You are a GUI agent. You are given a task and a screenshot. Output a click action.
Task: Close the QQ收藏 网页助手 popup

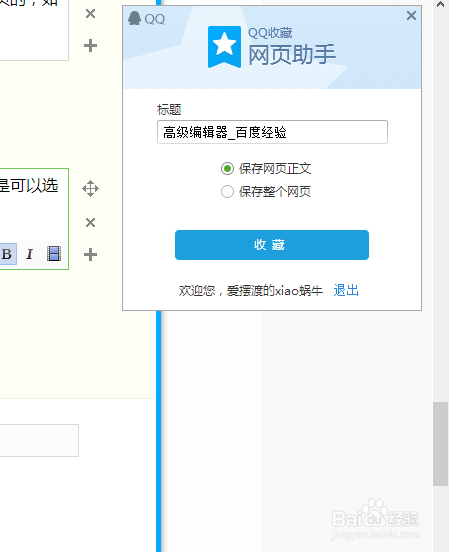[x=411, y=15]
